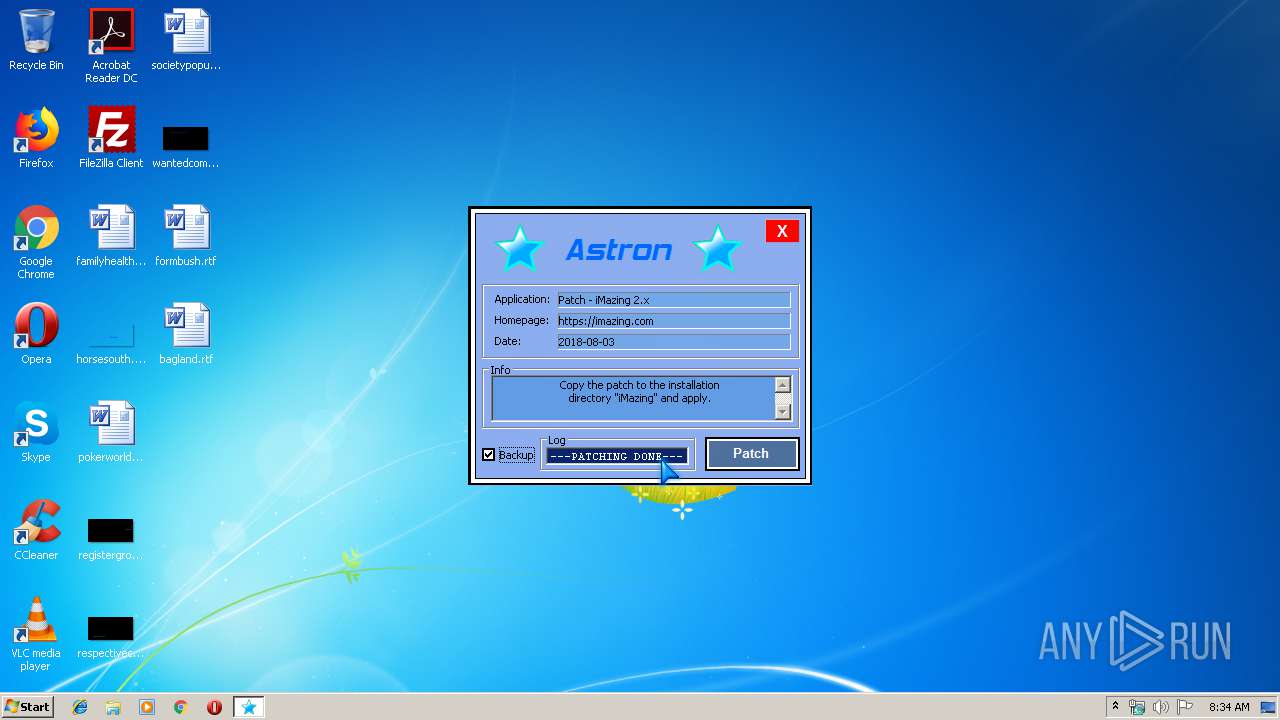Click the right star logo in Astron
The width and height of the screenshot is (1280, 720).
point(717,249)
